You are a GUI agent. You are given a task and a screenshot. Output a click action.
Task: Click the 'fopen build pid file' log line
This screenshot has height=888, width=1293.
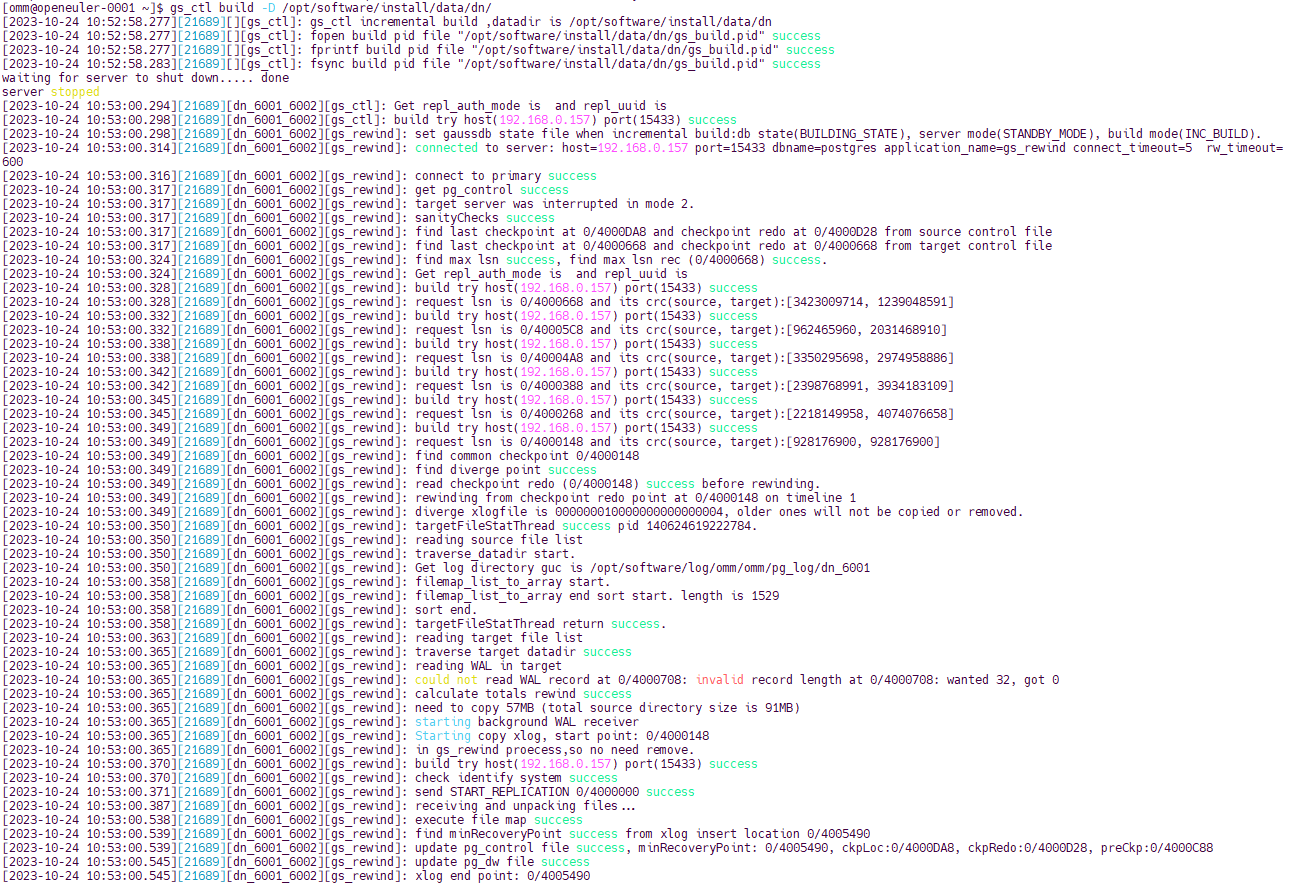tap(411, 35)
